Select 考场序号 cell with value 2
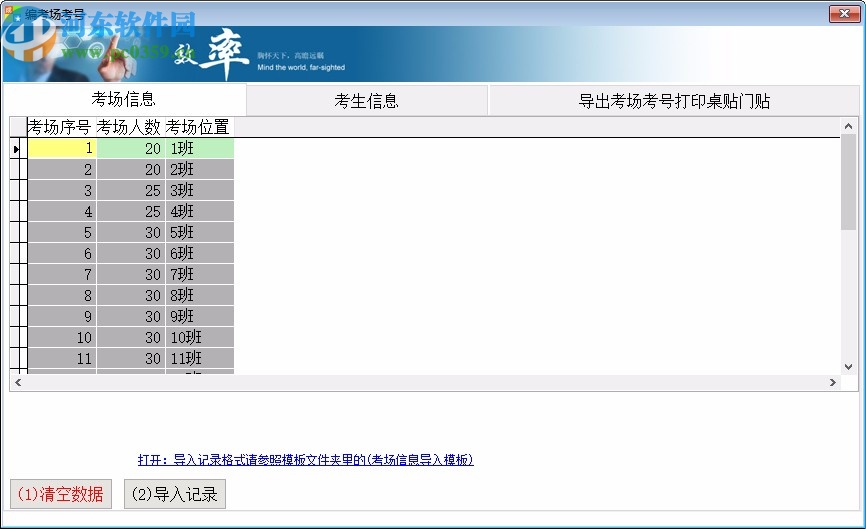866x529 pixels. [62, 169]
